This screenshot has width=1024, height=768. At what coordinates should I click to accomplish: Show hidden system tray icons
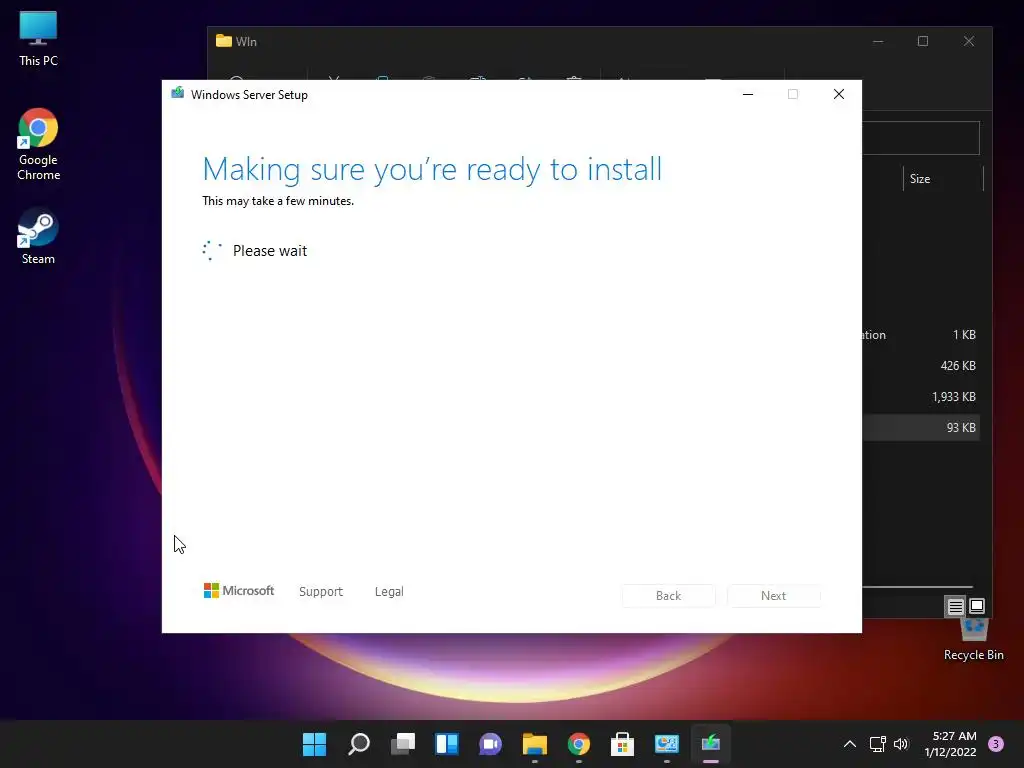point(850,744)
